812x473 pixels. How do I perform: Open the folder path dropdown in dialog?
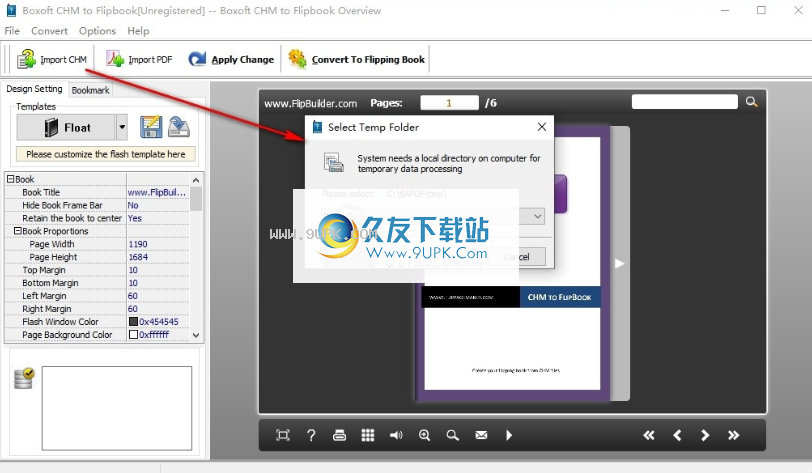coord(538,216)
